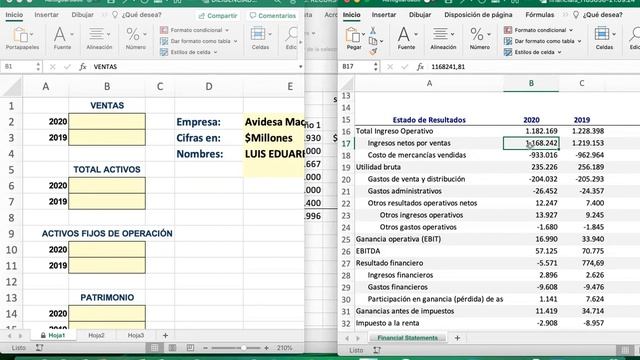Click ¿Qué desea? search in left window
Image resolution: width=640 pixels, height=360 pixels.
pyautogui.click(x=138, y=15)
